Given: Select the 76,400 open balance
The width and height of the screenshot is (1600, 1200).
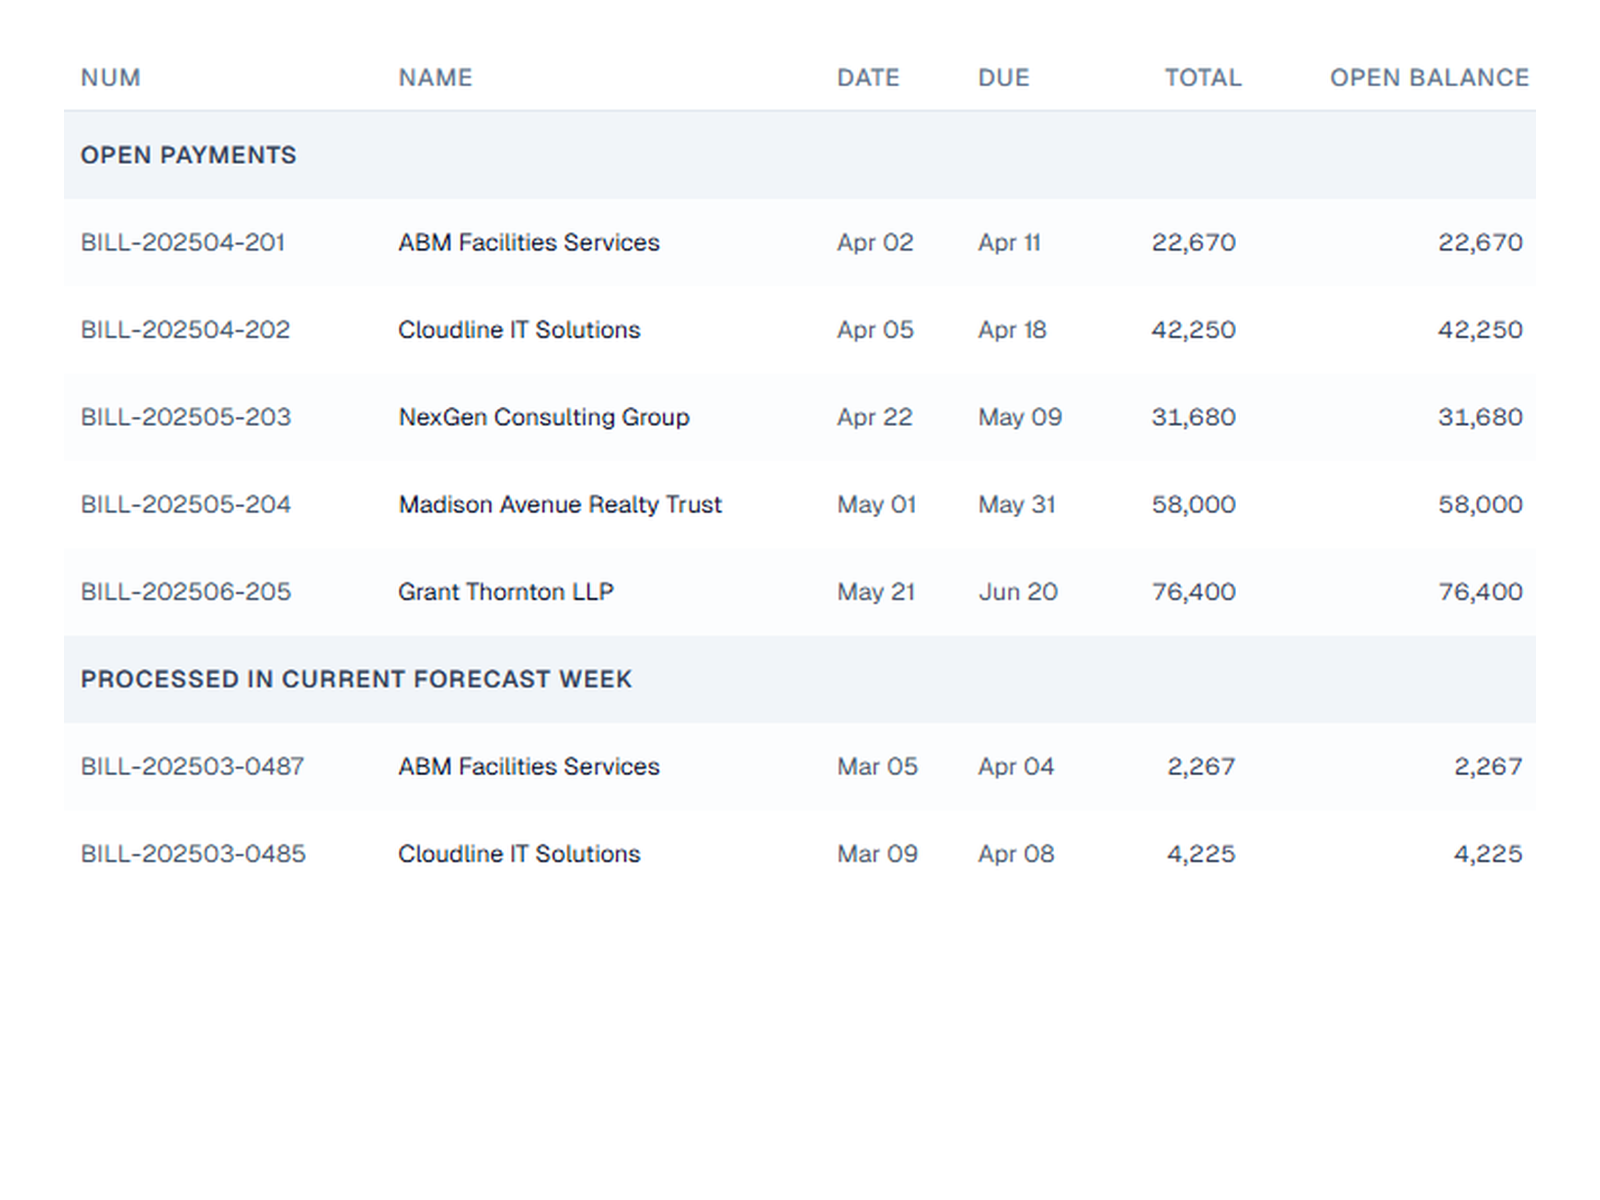Looking at the screenshot, I should click(1480, 592).
